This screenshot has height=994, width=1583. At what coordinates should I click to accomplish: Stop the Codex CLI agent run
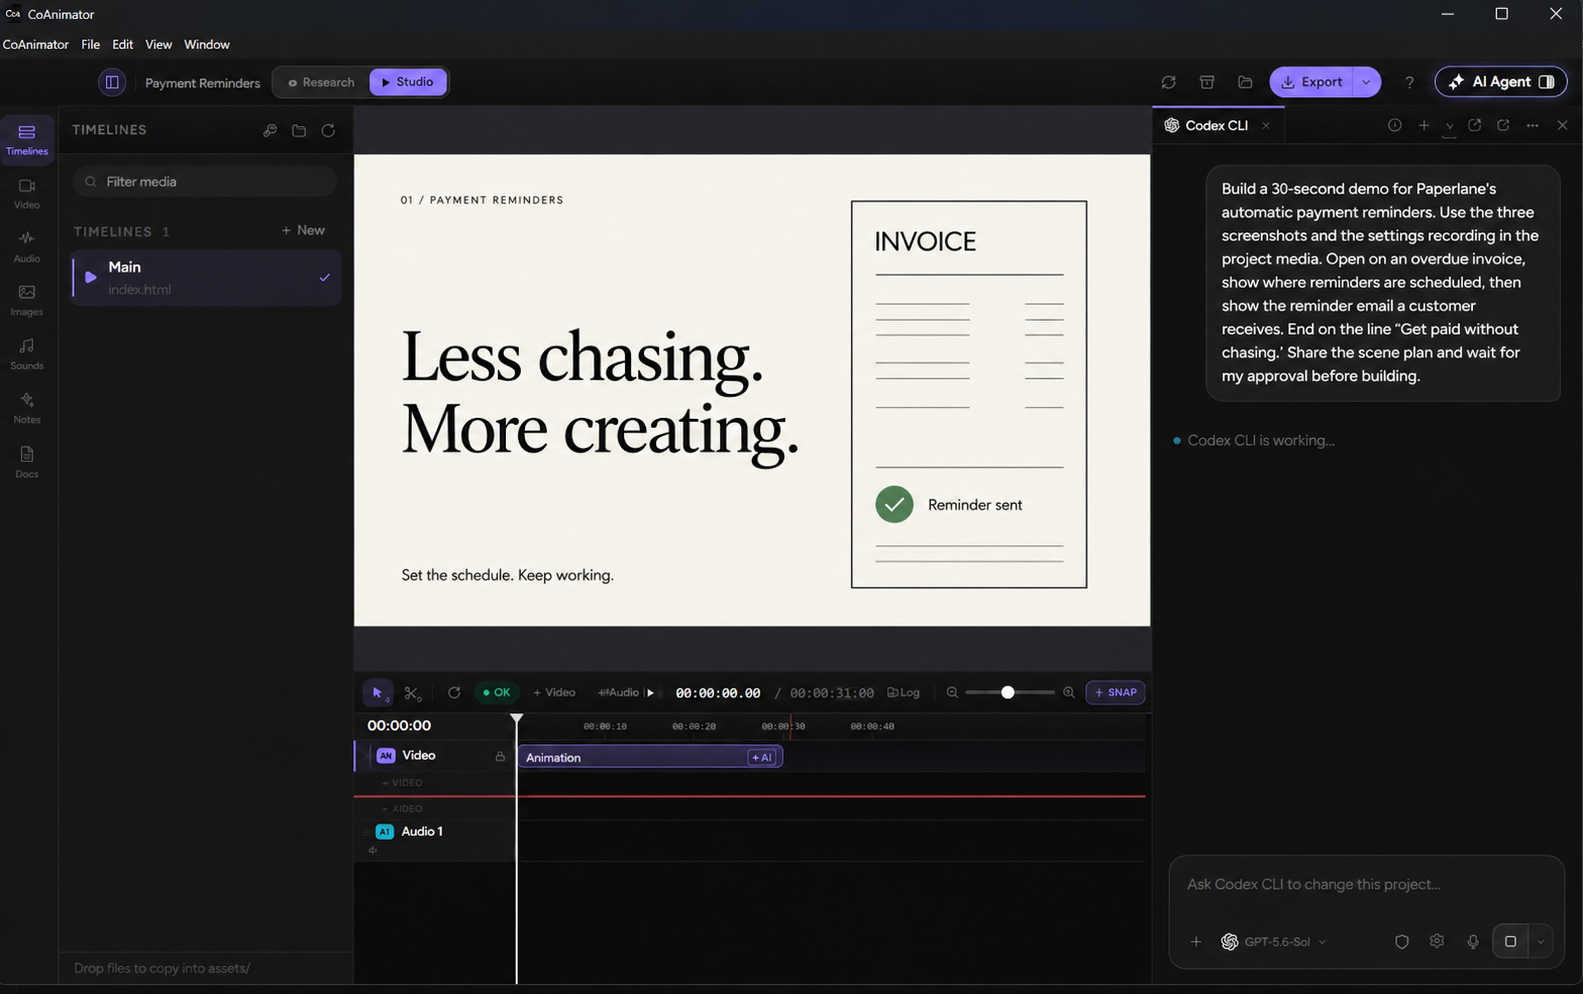(x=1510, y=942)
